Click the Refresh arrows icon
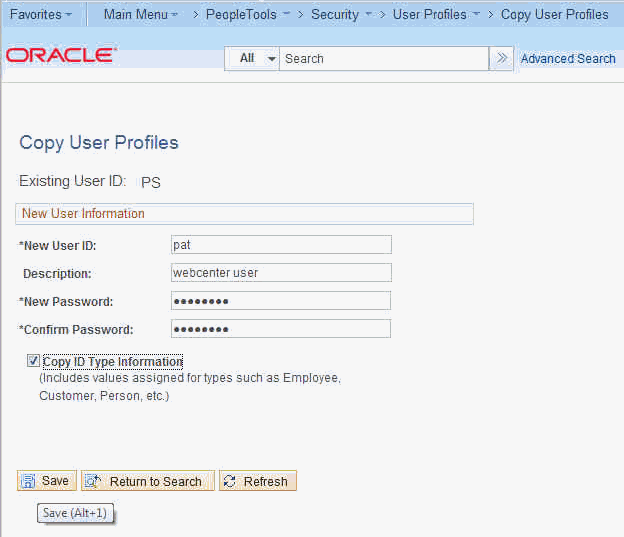The height and width of the screenshot is (537, 624). pyautogui.click(x=231, y=481)
